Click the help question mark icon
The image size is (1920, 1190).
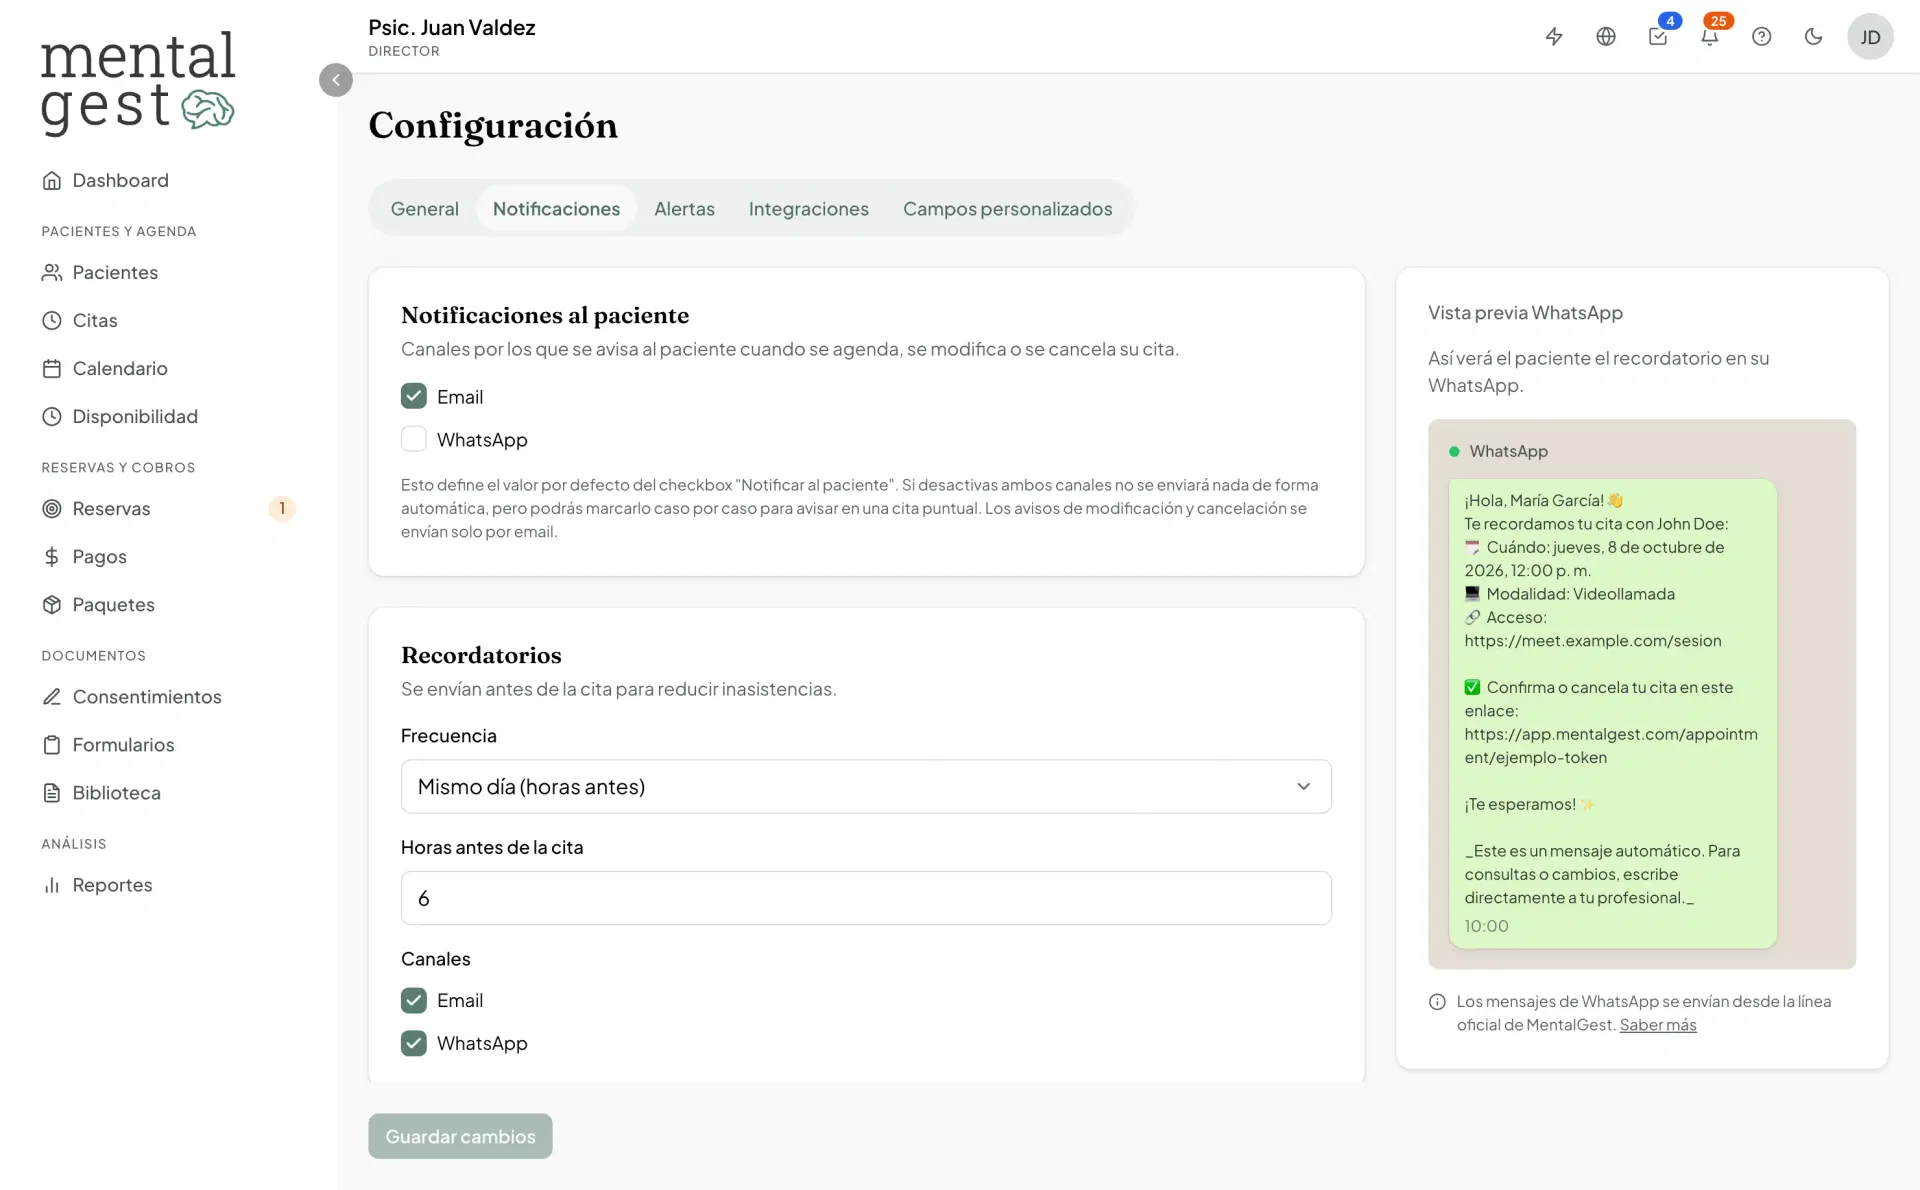pyautogui.click(x=1761, y=37)
